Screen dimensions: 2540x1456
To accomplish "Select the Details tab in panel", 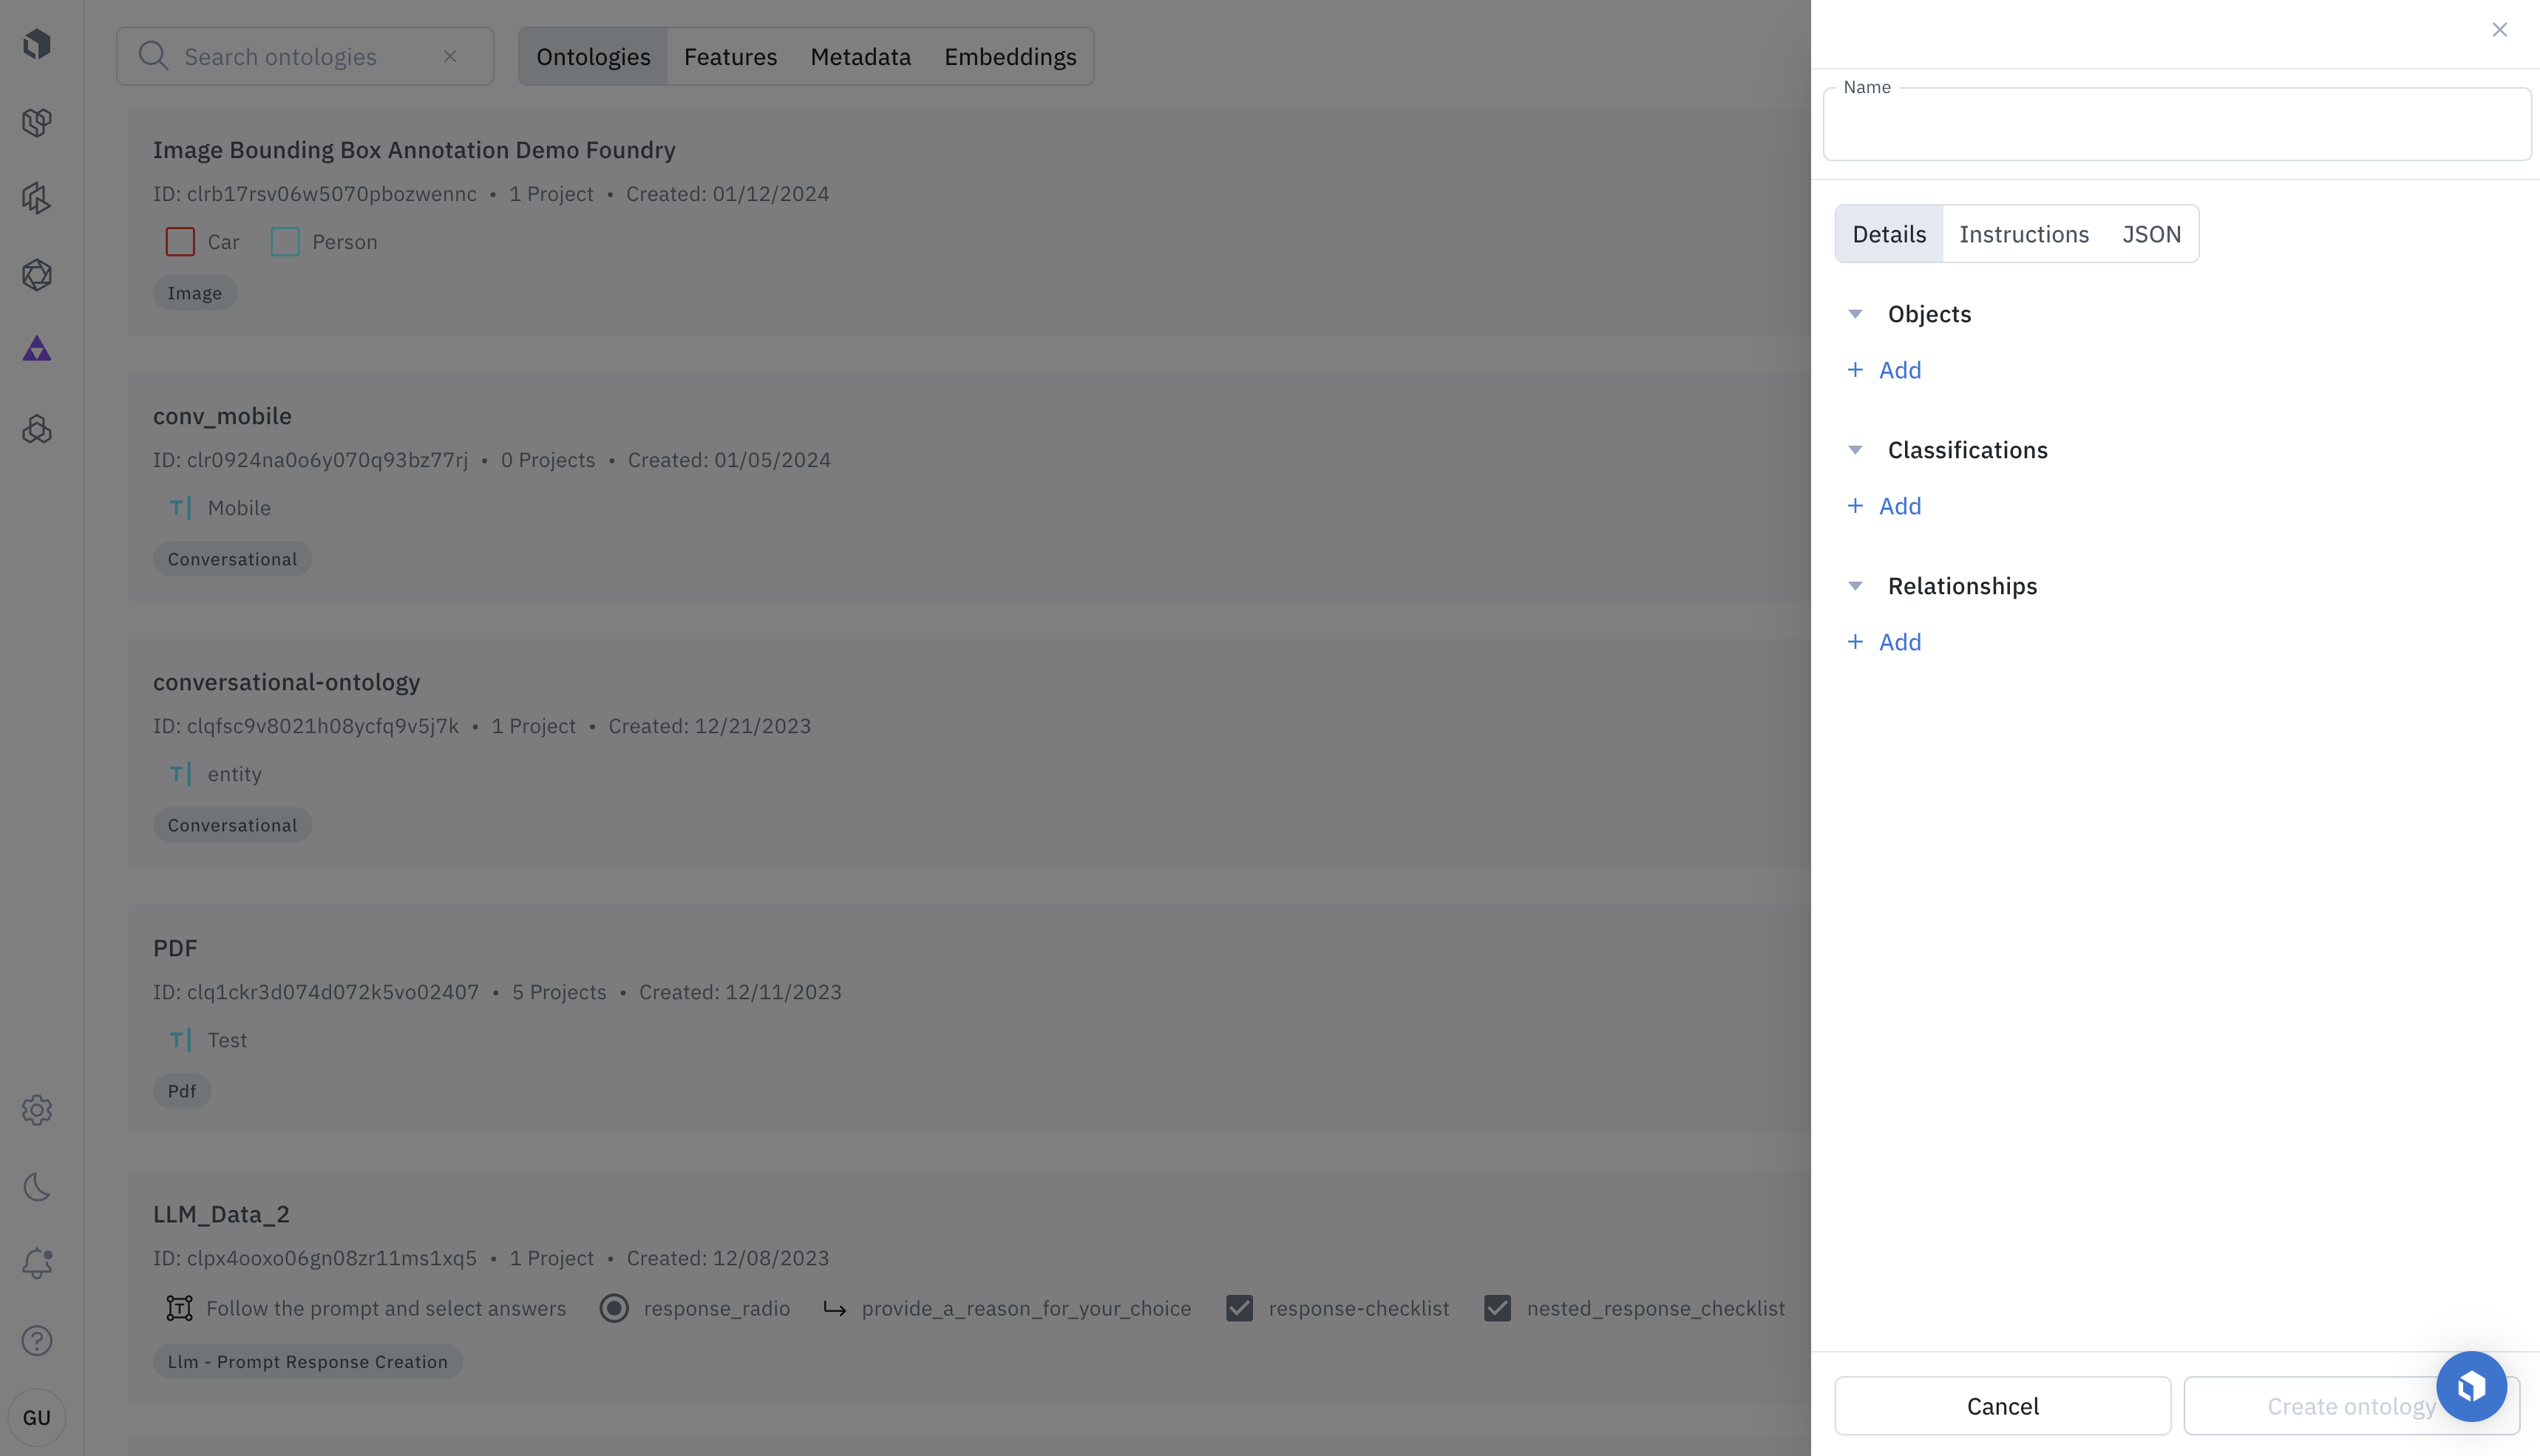I will pyautogui.click(x=1889, y=234).
